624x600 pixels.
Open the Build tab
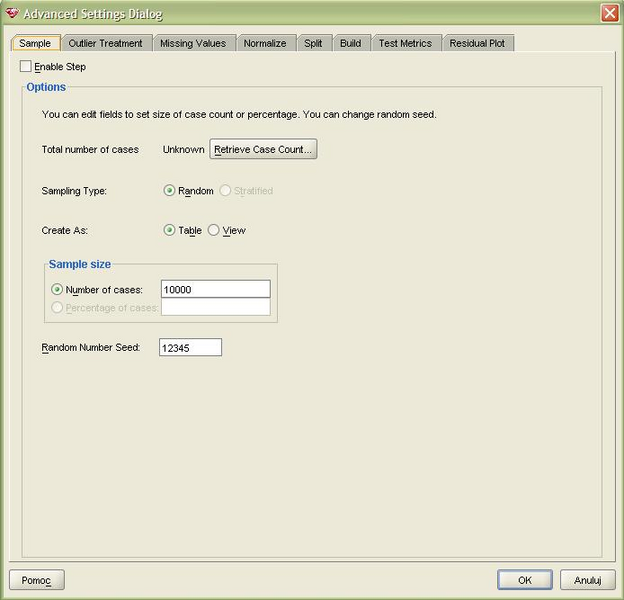[350, 43]
